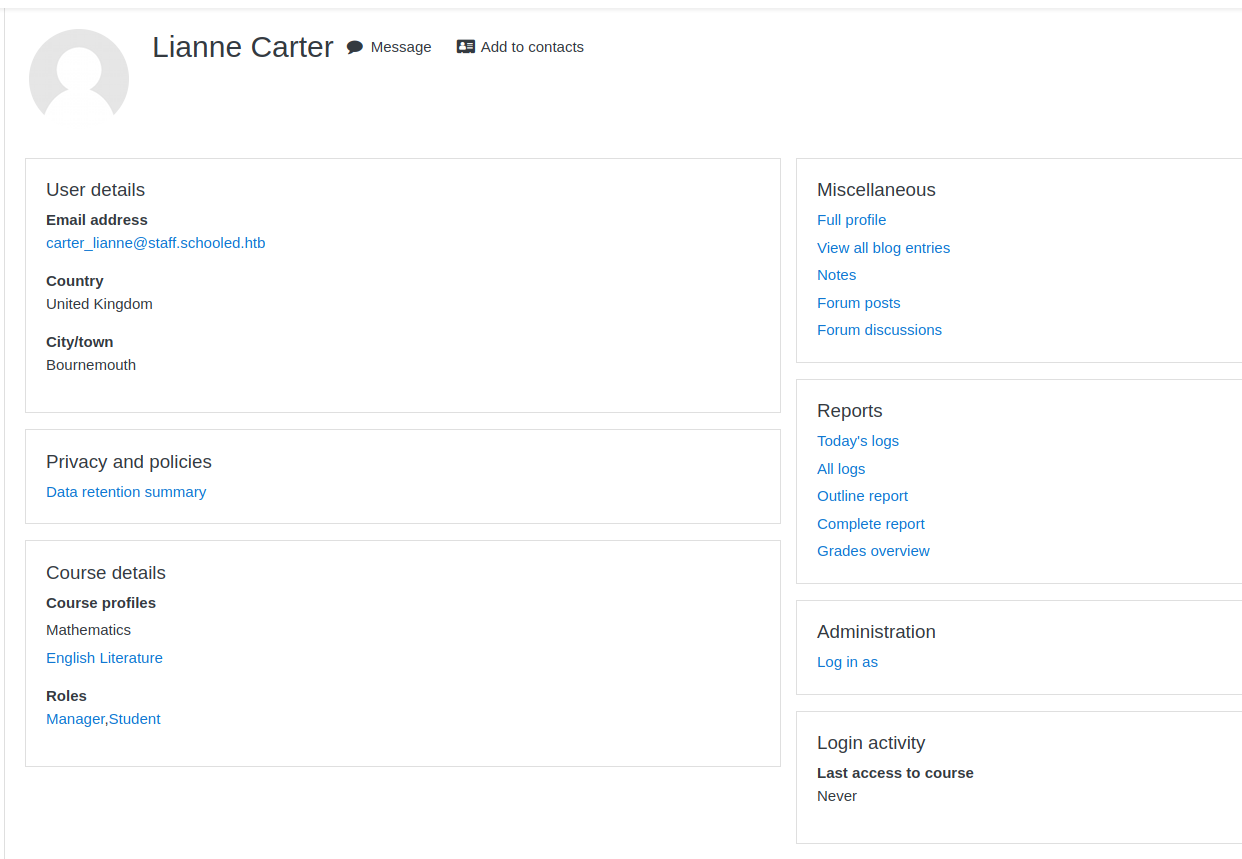
Task: Open the English Literature course profile
Action: coord(104,658)
